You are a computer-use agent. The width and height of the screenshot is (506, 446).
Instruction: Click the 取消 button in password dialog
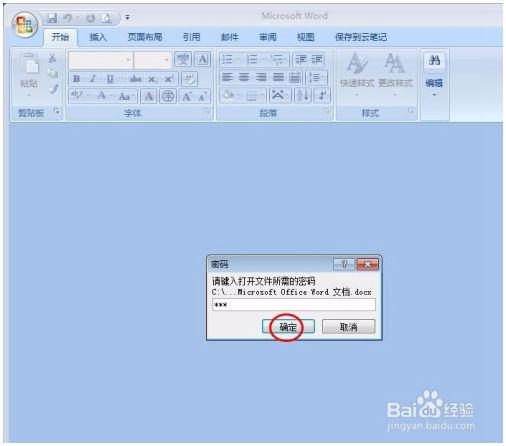click(349, 327)
